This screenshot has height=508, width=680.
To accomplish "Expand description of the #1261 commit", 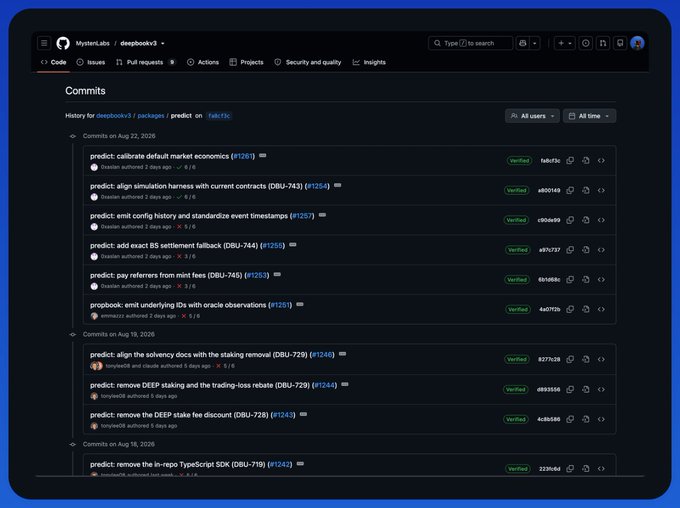I will click(x=263, y=156).
